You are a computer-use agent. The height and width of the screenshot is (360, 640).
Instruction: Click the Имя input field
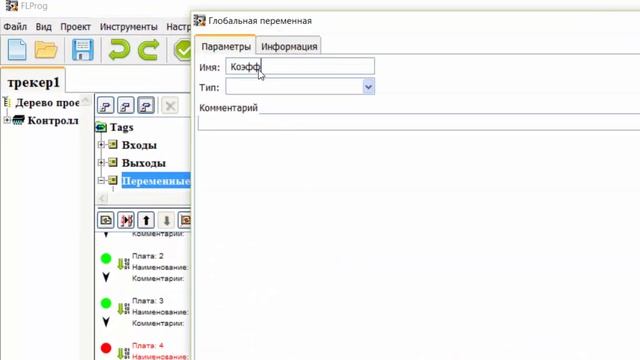[x=300, y=66]
